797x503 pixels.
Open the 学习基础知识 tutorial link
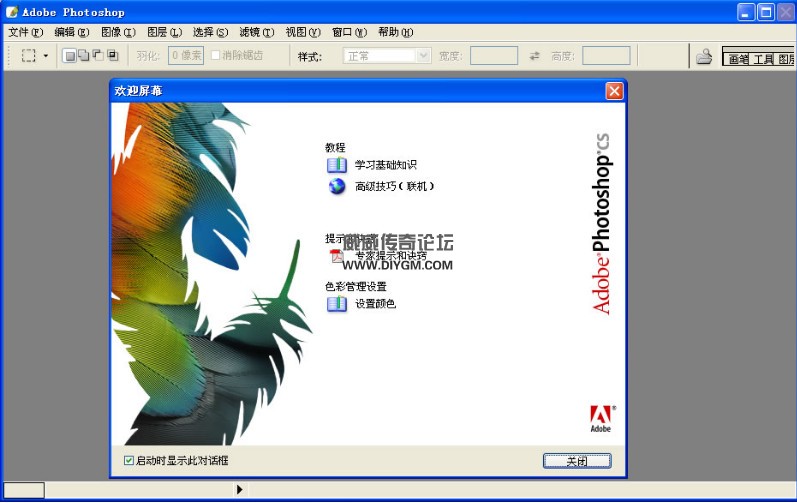point(386,165)
